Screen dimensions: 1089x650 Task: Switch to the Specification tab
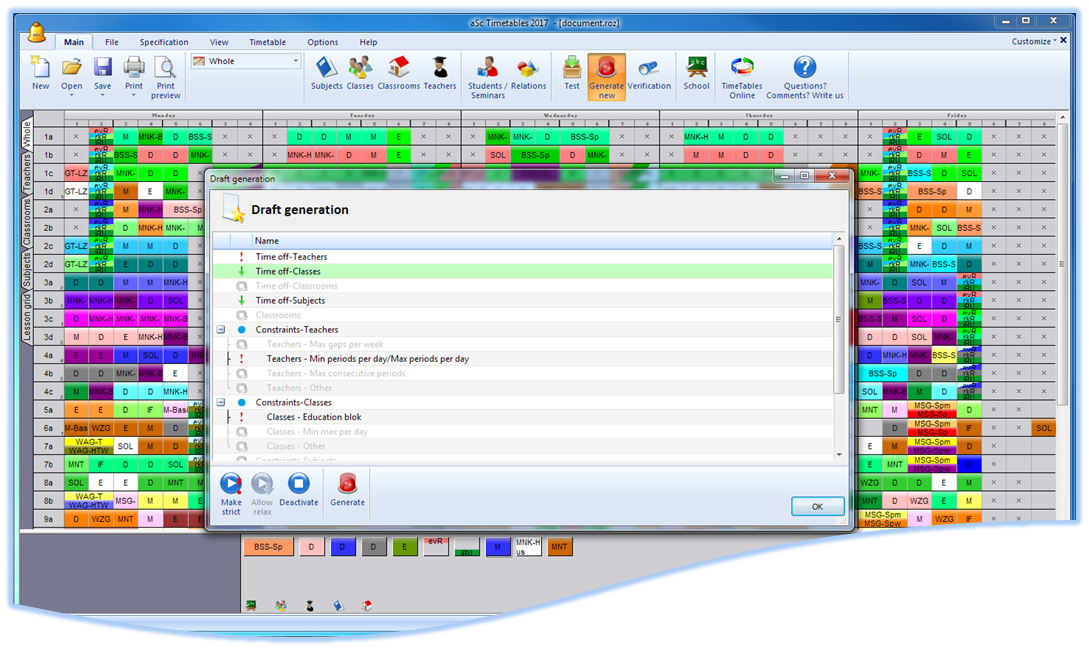click(x=164, y=42)
